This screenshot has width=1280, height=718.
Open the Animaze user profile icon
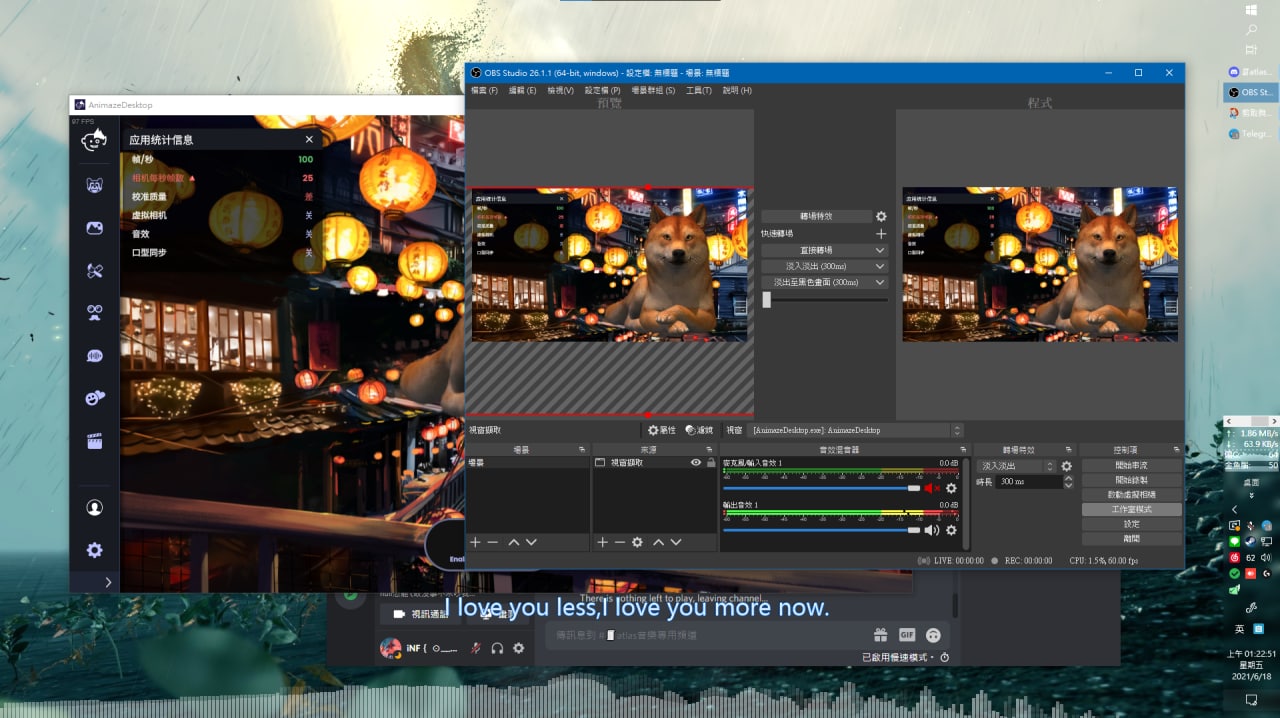(94, 508)
